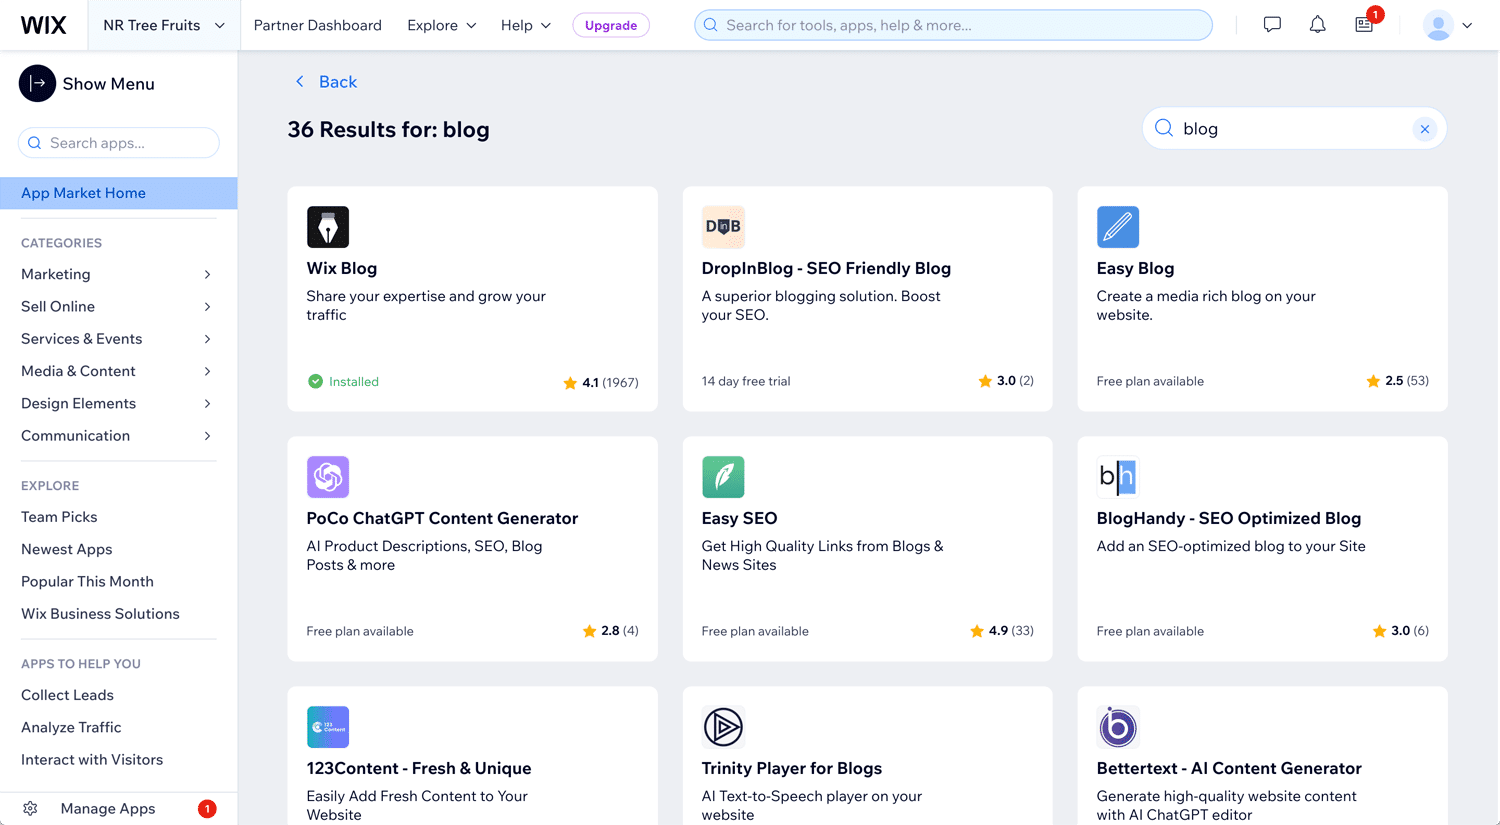Open DropInBlog - SEO Friendly Blog title

[x=826, y=268]
